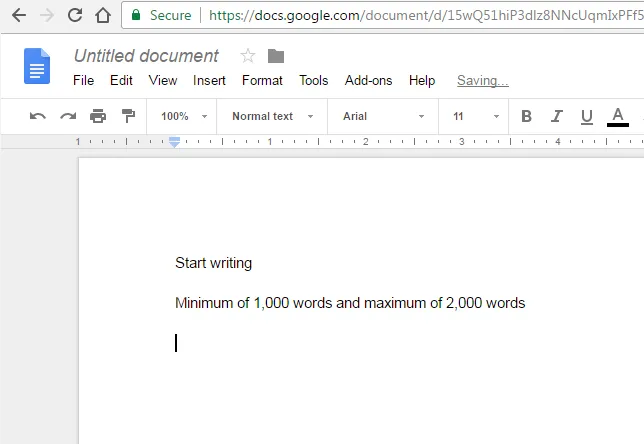Click the 'Minimum of 1,000 words' line
This screenshot has width=644, height=444.
pyautogui.click(x=350, y=303)
